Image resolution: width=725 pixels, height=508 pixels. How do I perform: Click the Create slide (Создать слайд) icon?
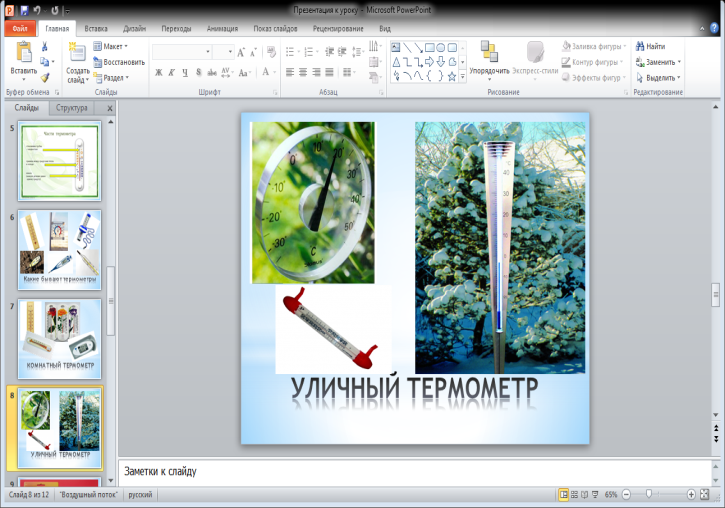pyautogui.click(x=77, y=52)
